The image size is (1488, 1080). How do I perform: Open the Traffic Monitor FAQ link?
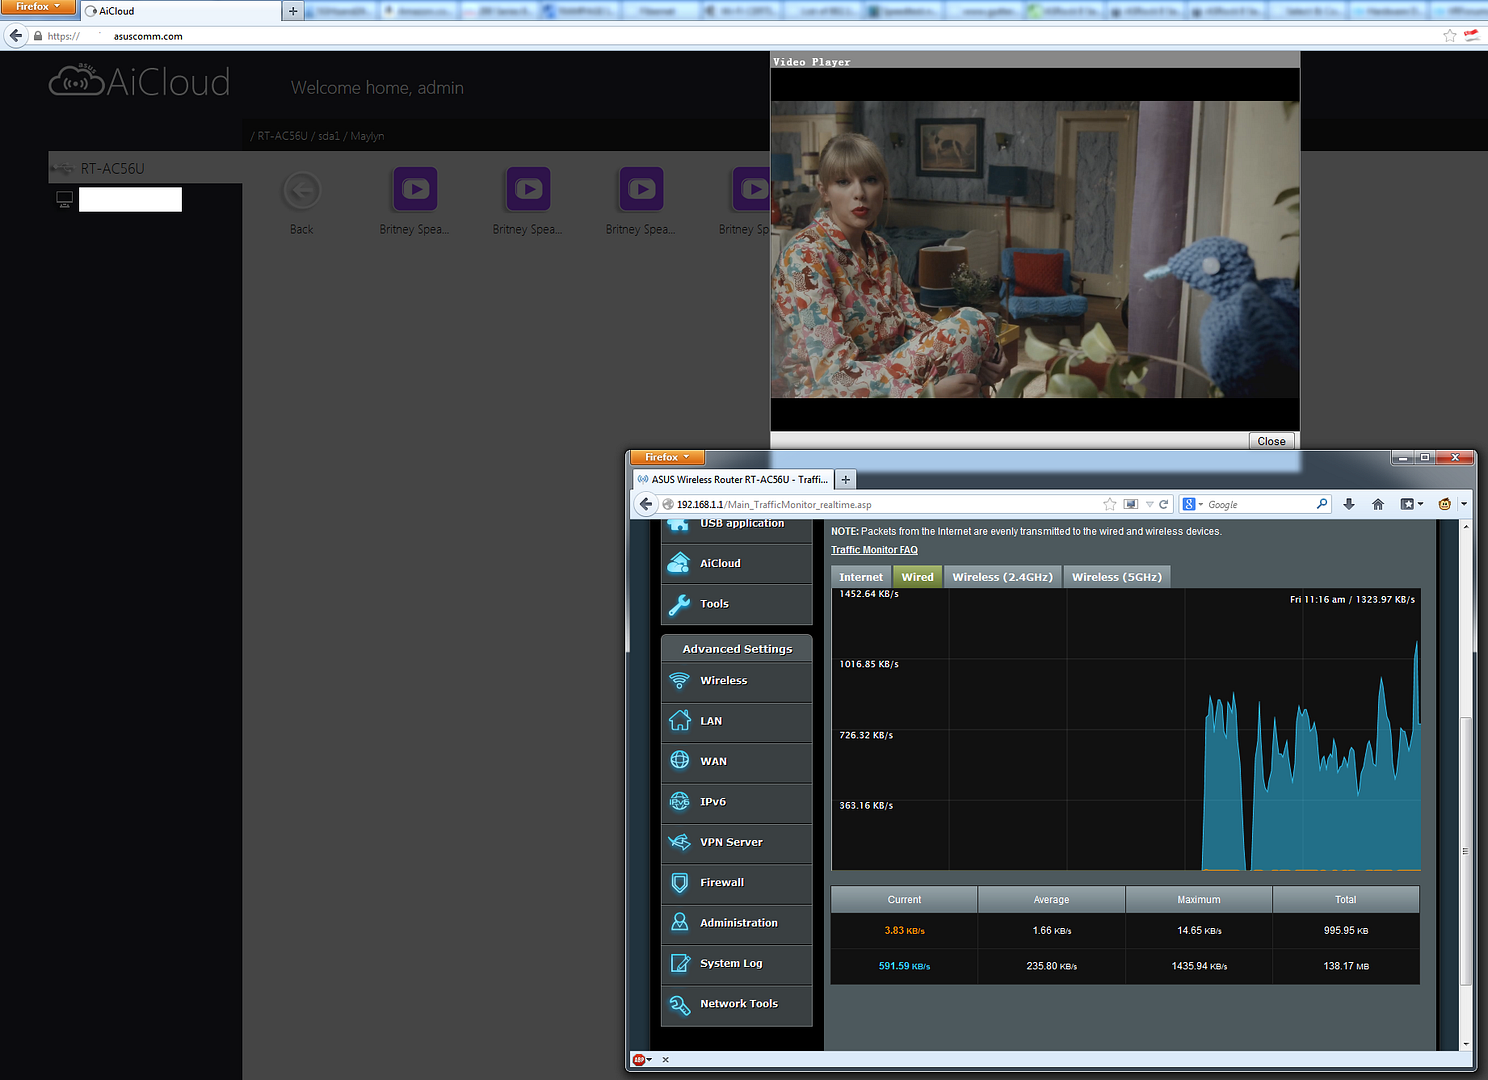click(874, 550)
